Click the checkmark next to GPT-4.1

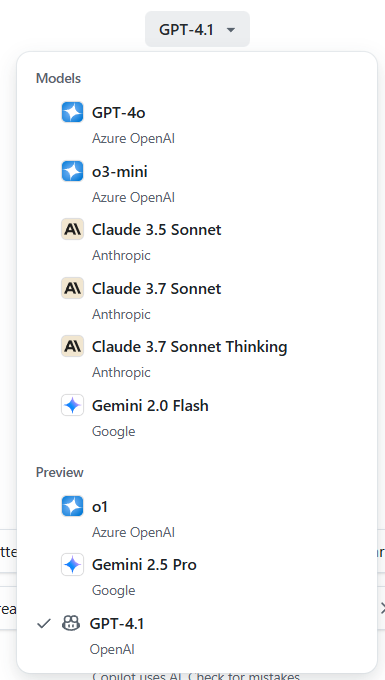coord(43,624)
